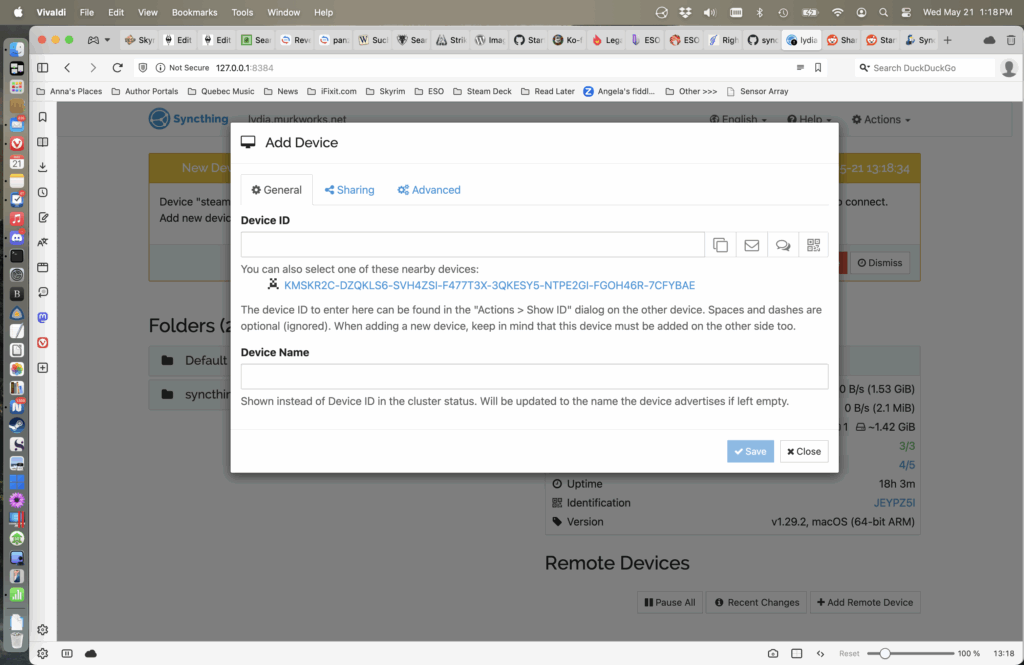Switch to the Advanced tab
The width and height of the screenshot is (1024, 665).
point(429,190)
